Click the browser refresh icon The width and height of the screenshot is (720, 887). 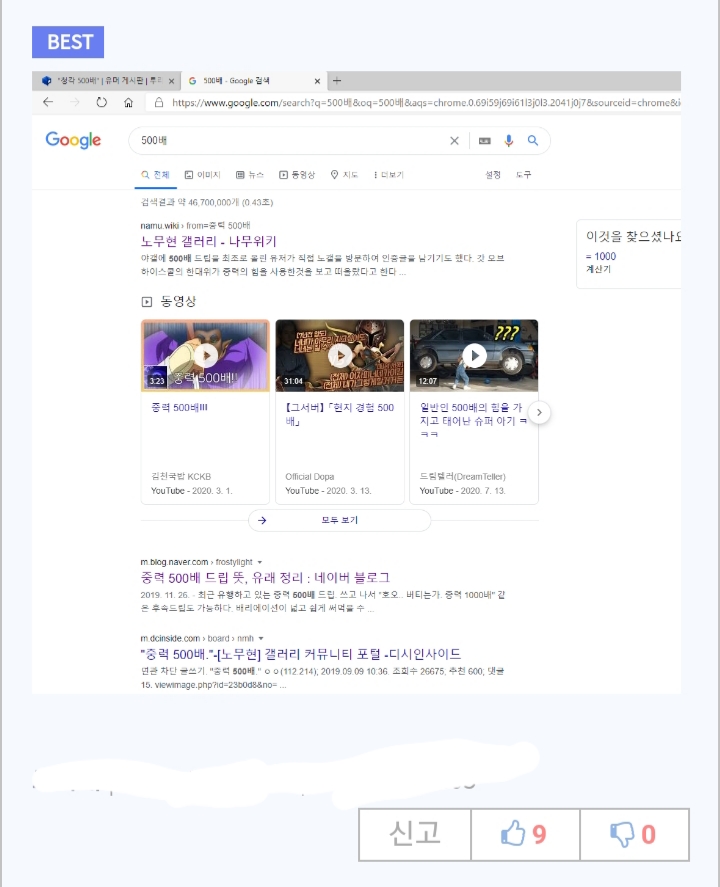tap(101, 102)
